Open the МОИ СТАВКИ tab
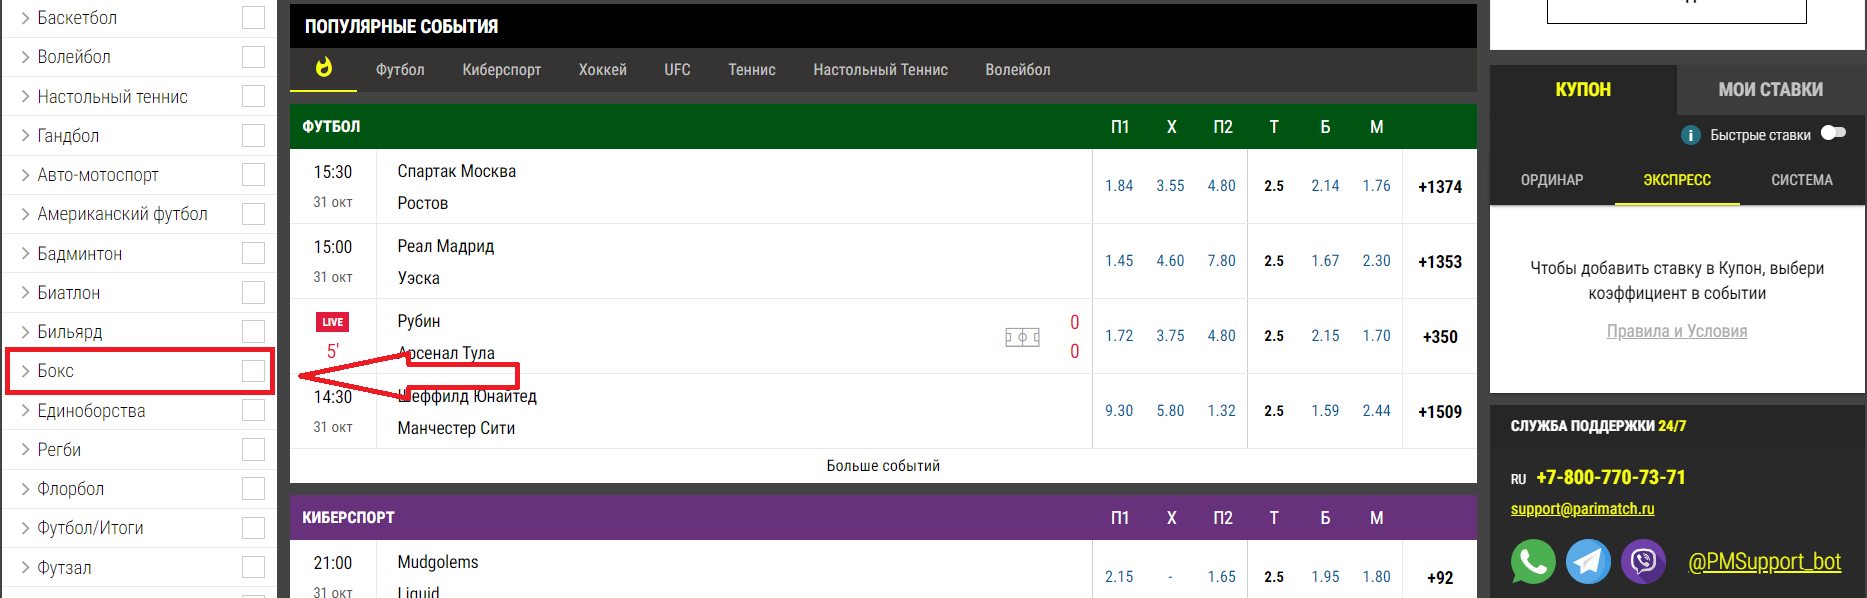The width and height of the screenshot is (1867, 598). pos(1770,90)
